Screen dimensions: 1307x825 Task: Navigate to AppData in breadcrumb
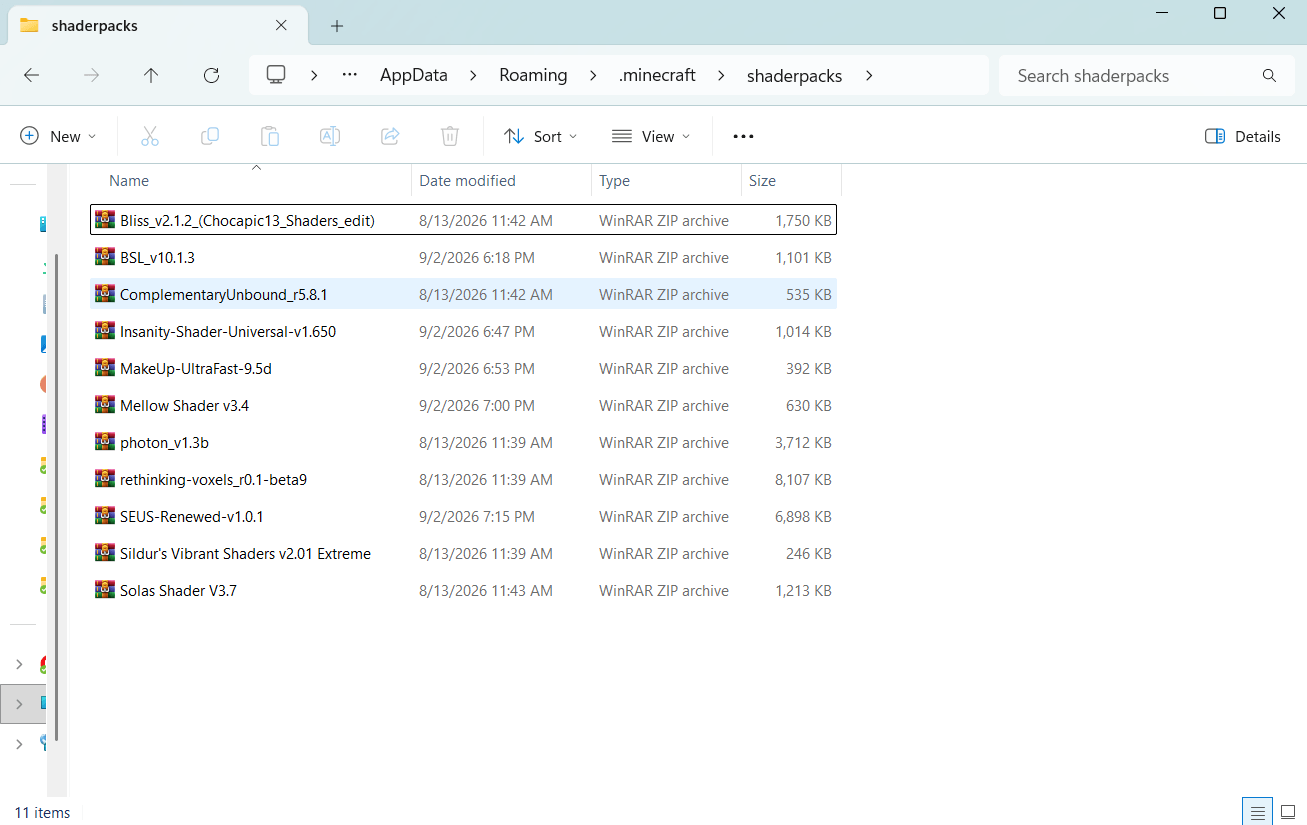point(414,75)
